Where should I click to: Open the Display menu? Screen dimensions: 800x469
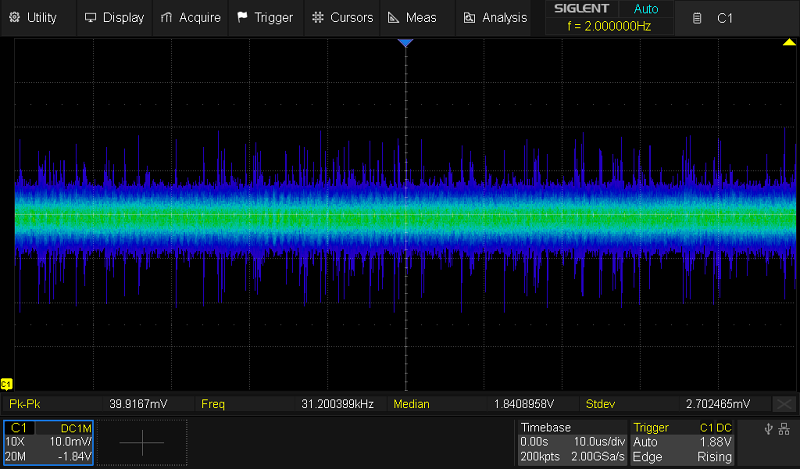pyautogui.click(x=114, y=17)
